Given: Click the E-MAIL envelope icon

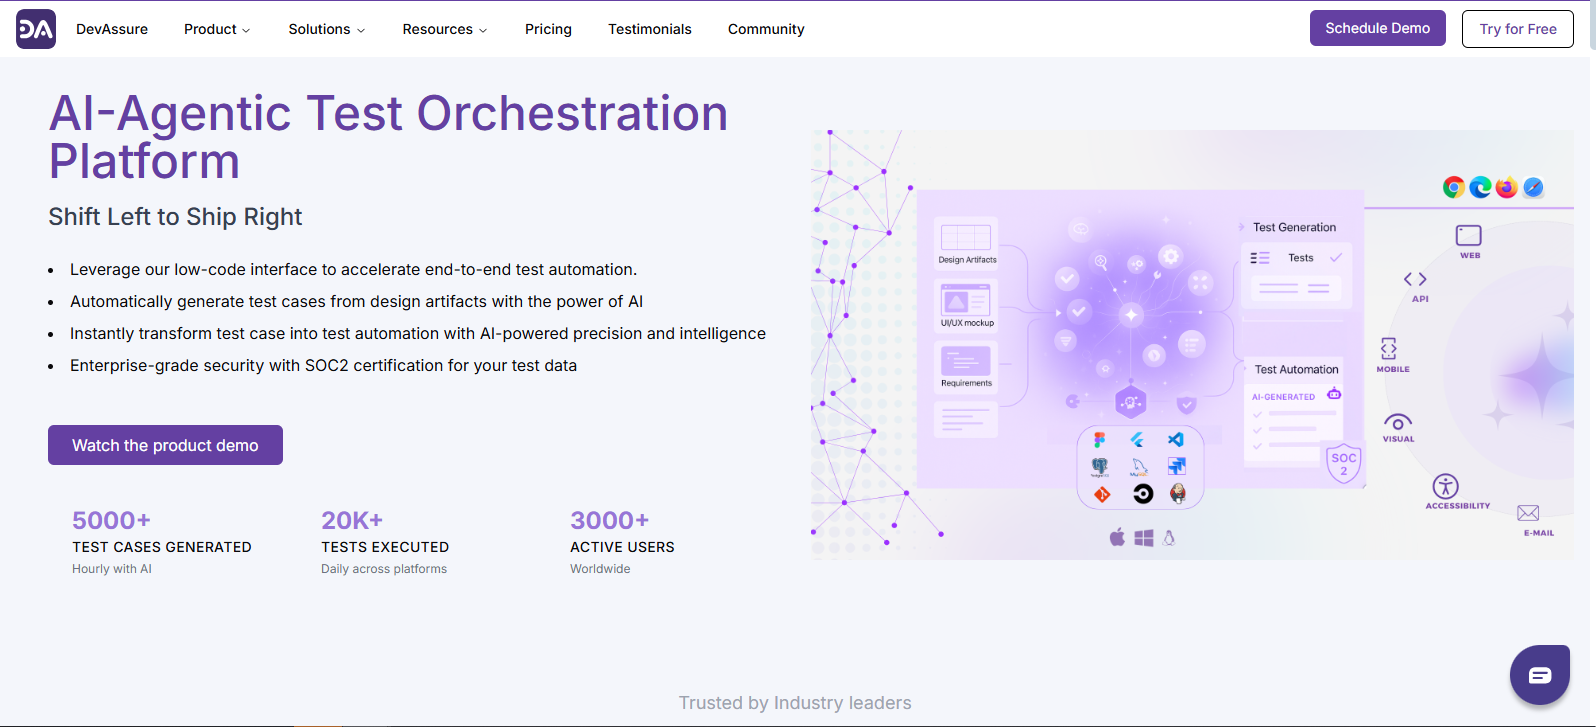Looking at the screenshot, I should point(1528,513).
